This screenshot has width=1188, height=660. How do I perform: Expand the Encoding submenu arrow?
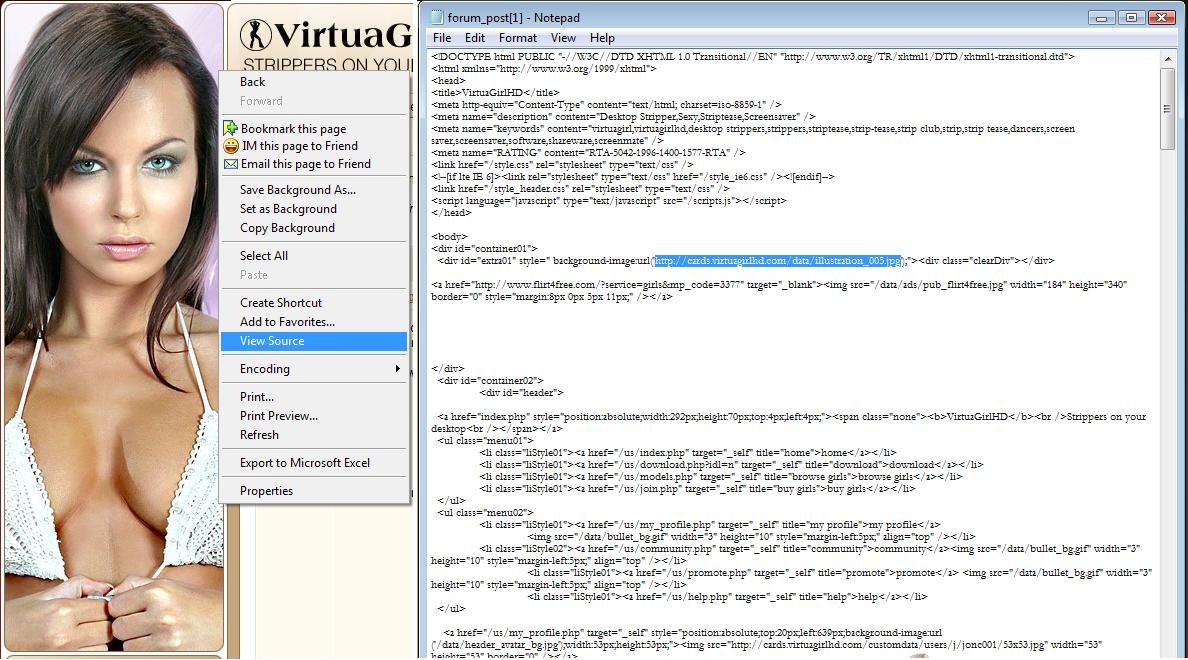397,369
